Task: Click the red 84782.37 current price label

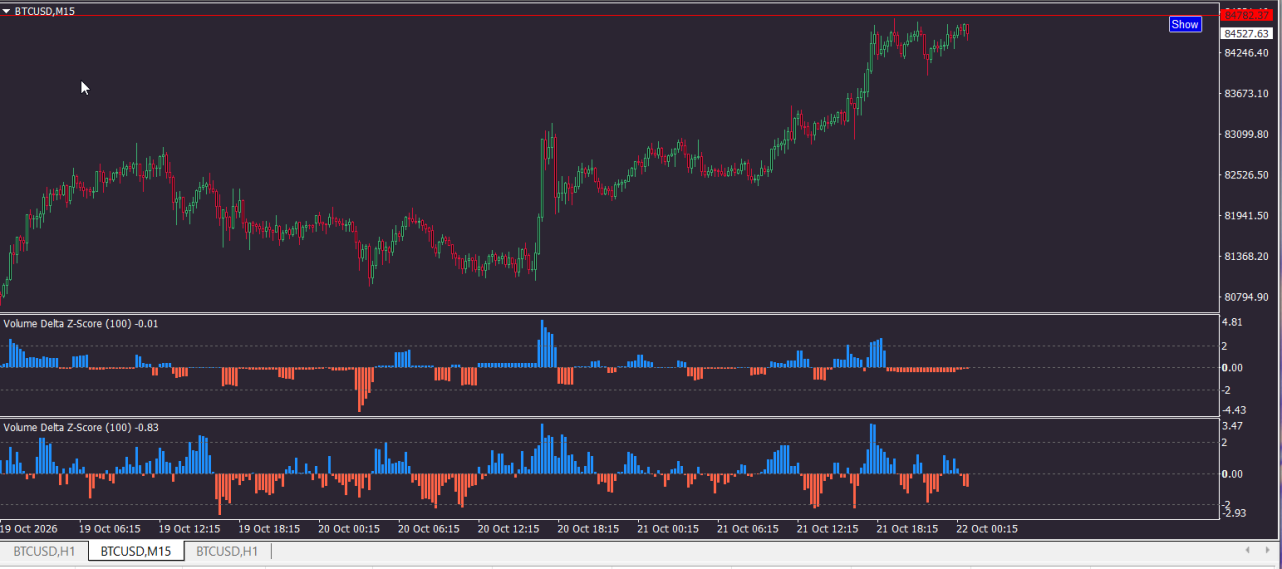Action: [1246, 15]
